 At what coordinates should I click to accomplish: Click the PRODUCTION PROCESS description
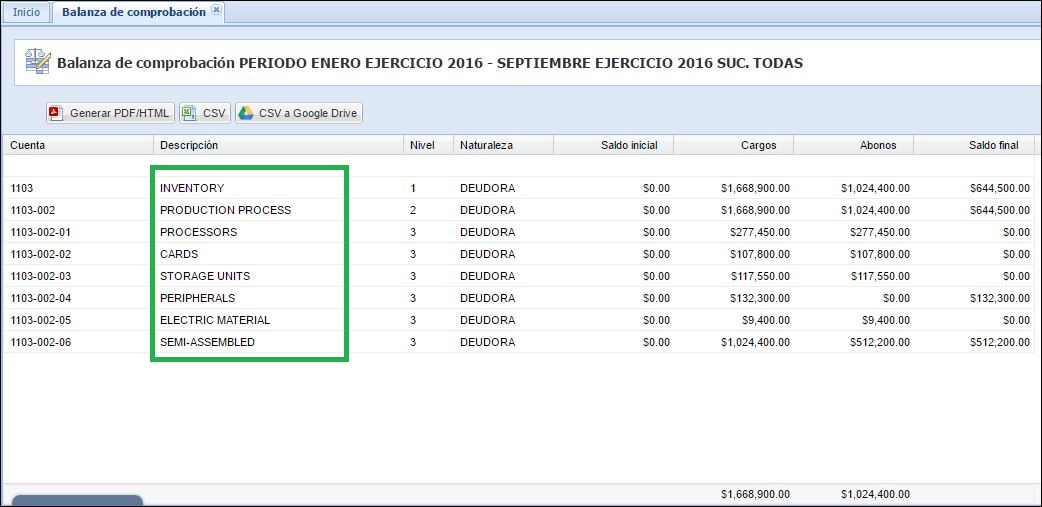pyautogui.click(x=225, y=210)
